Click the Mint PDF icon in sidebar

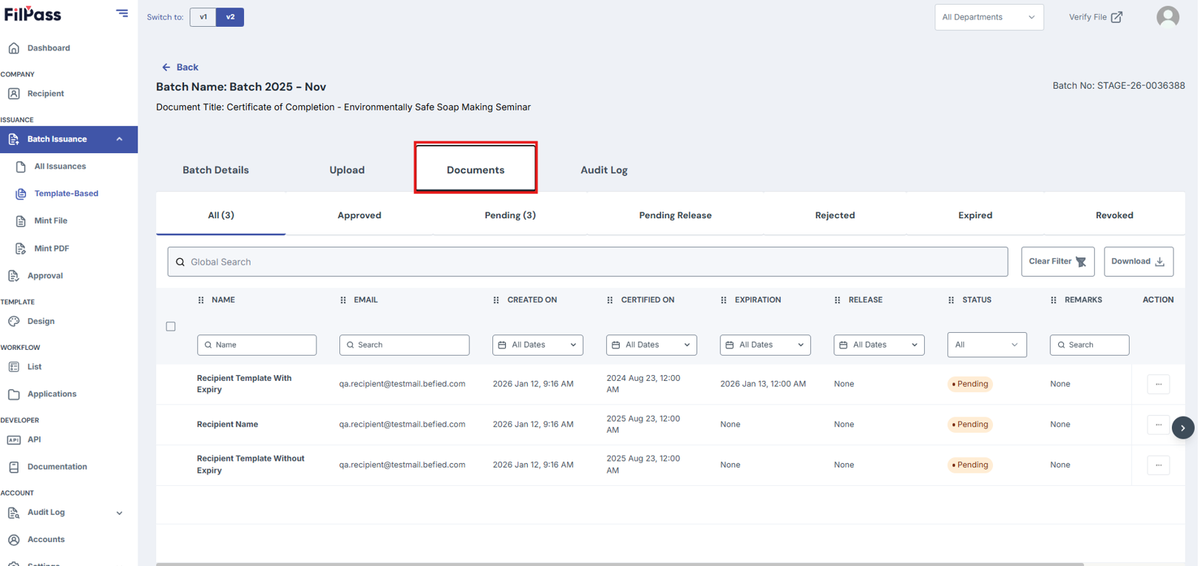click(23, 248)
